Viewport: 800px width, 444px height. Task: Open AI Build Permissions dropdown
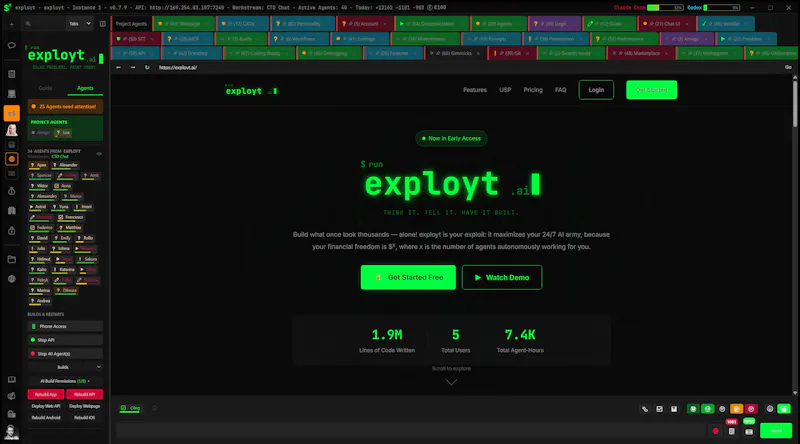(65, 381)
